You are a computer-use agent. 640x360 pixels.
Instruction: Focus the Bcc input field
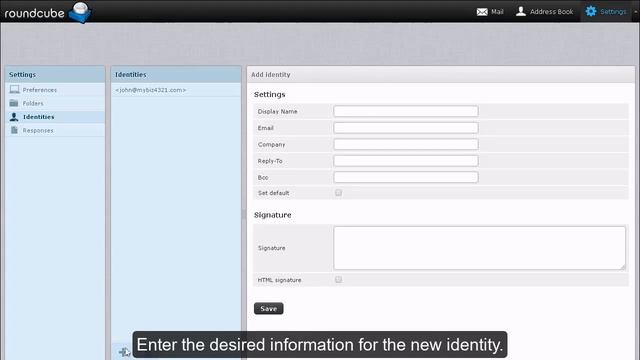tap(406, 177)
